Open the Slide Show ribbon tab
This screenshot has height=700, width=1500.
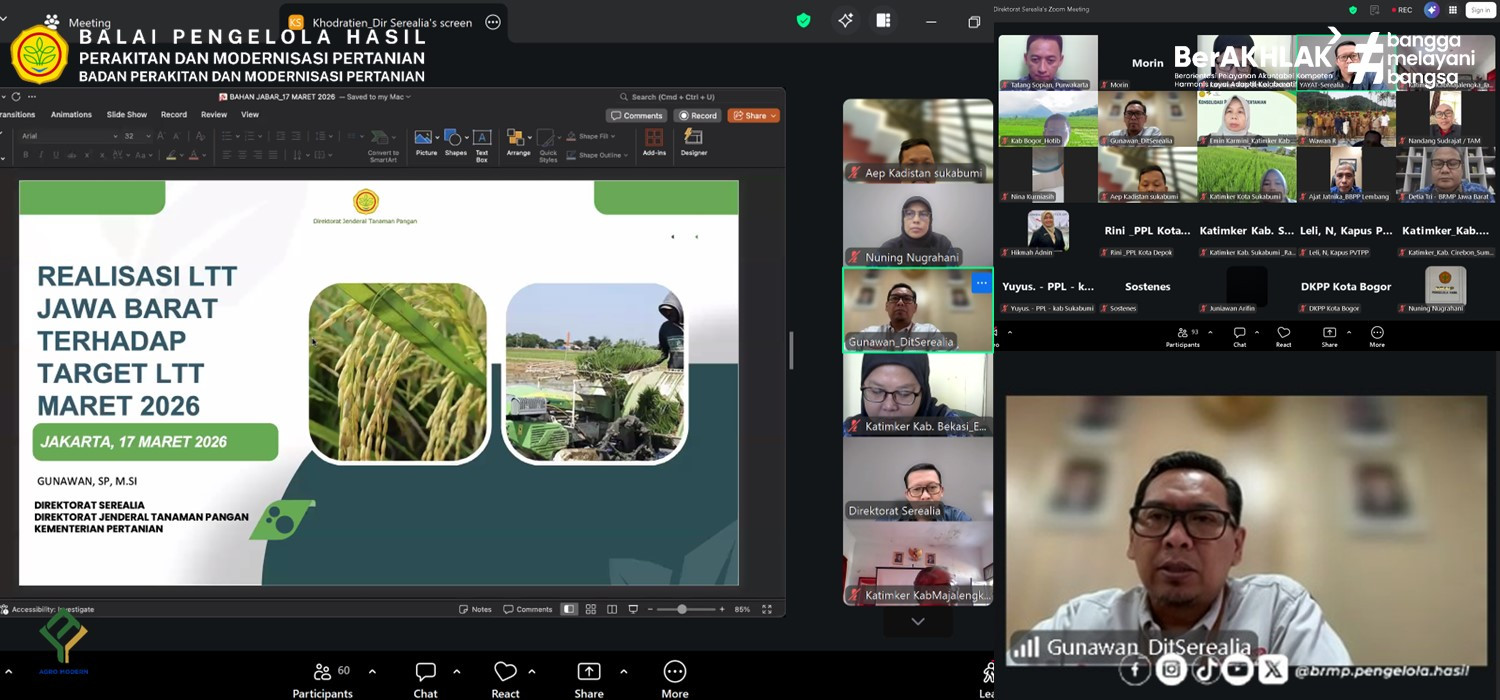click(x=127, y=115)
